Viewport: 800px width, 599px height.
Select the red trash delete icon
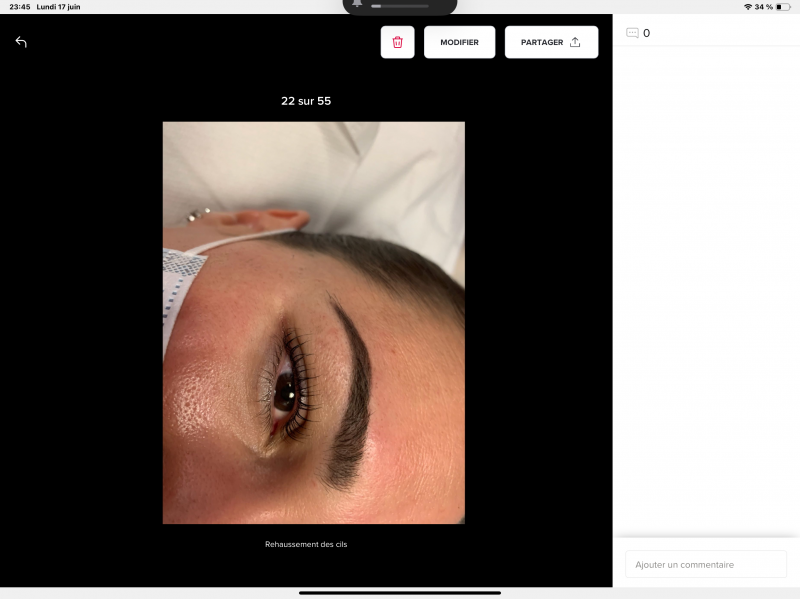point(397,42)
